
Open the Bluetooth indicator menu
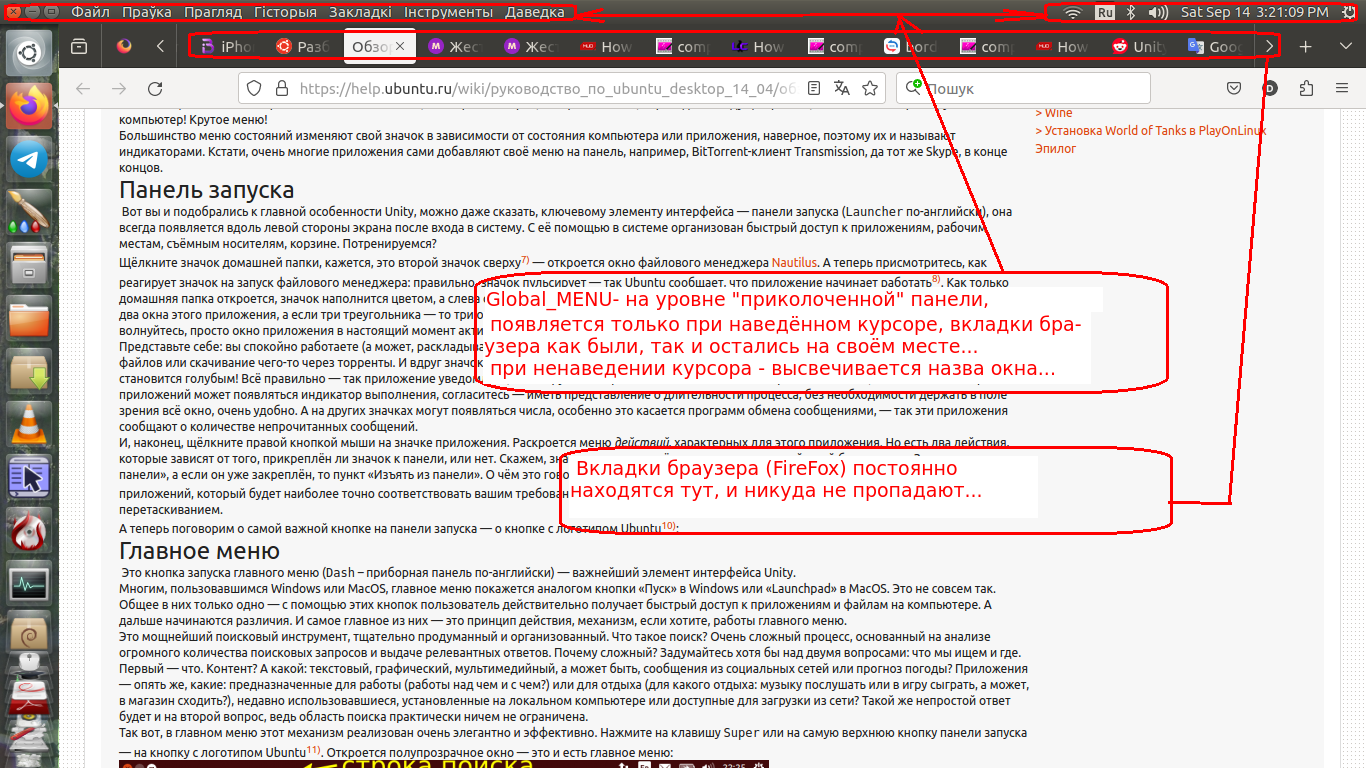click(x=1131, y=12)
